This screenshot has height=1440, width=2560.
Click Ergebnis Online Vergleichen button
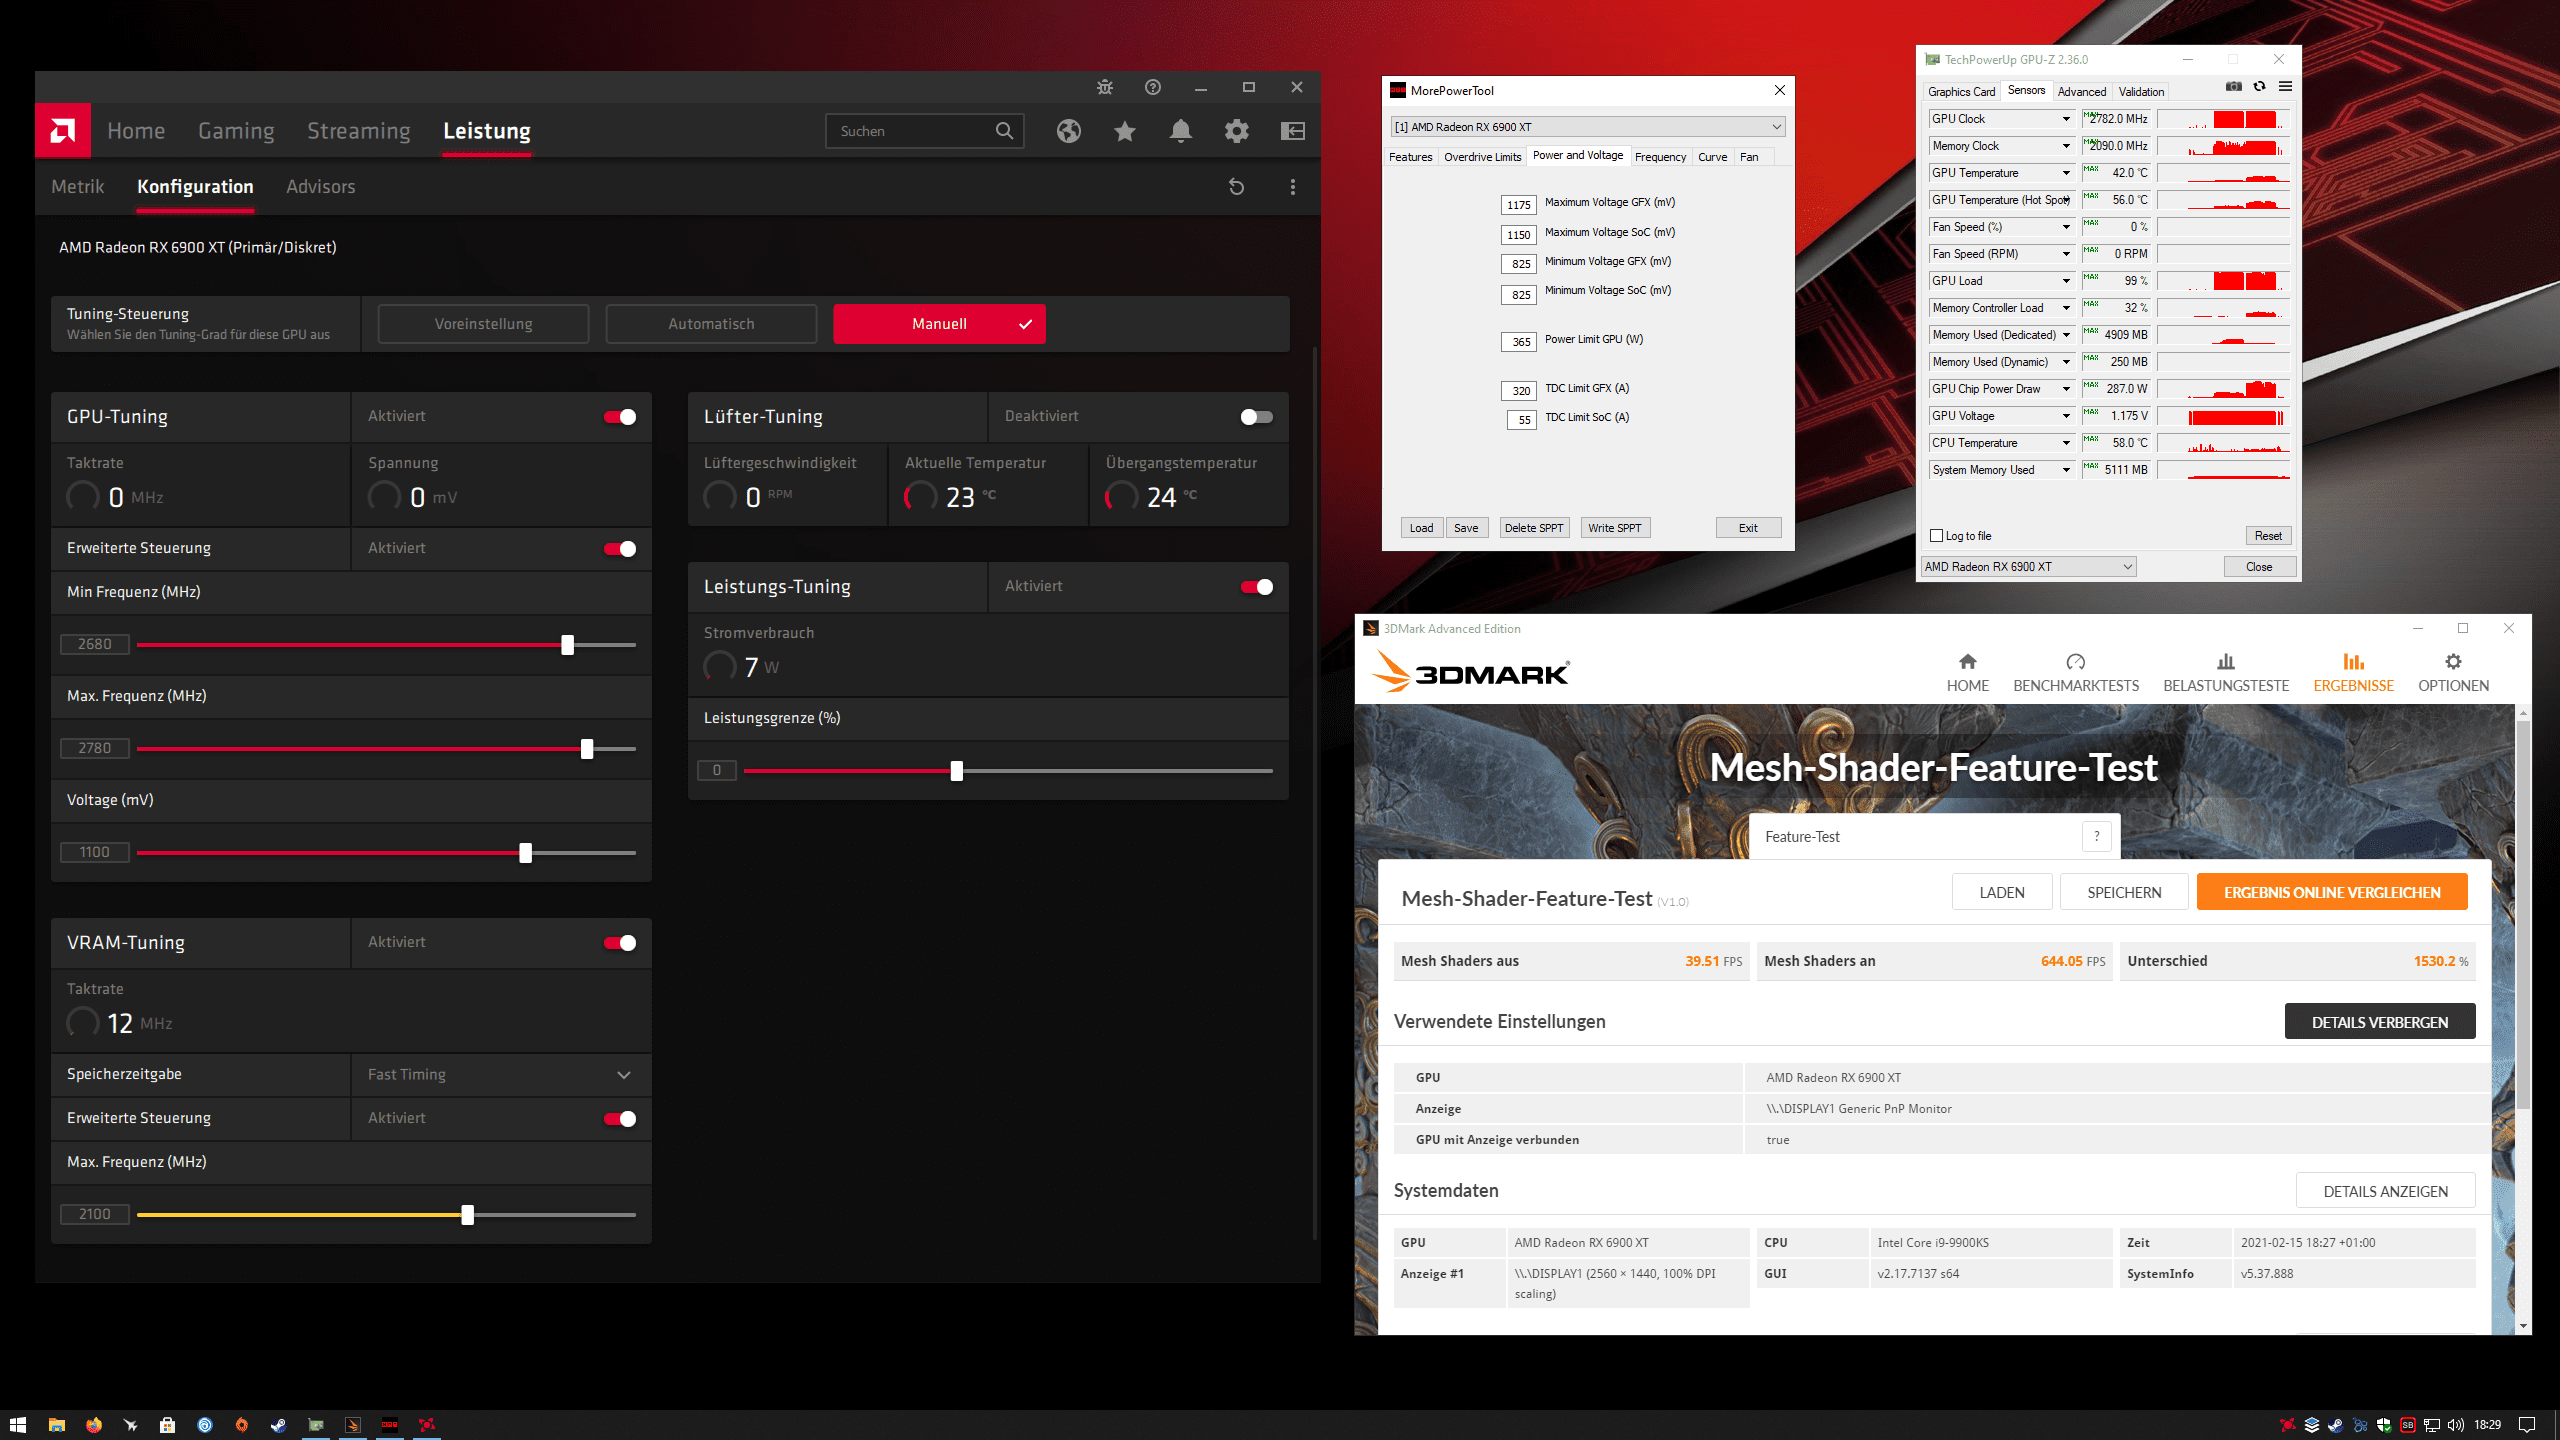(x=2331, y=892)
